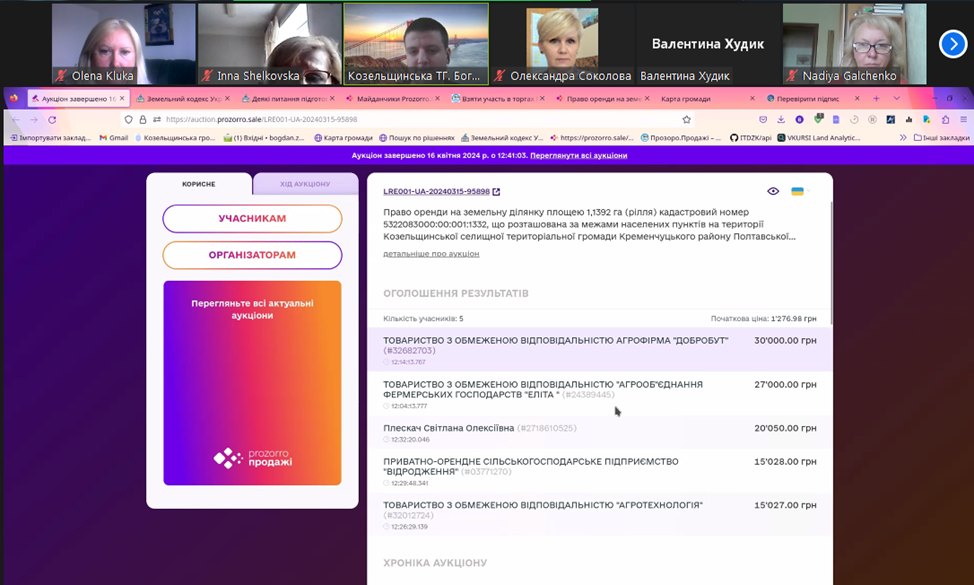Click the 'АГРОТЕХНОЛОГІЯ' participant row
This screenshot has height=585, width=974.
(x=599, y=515)
